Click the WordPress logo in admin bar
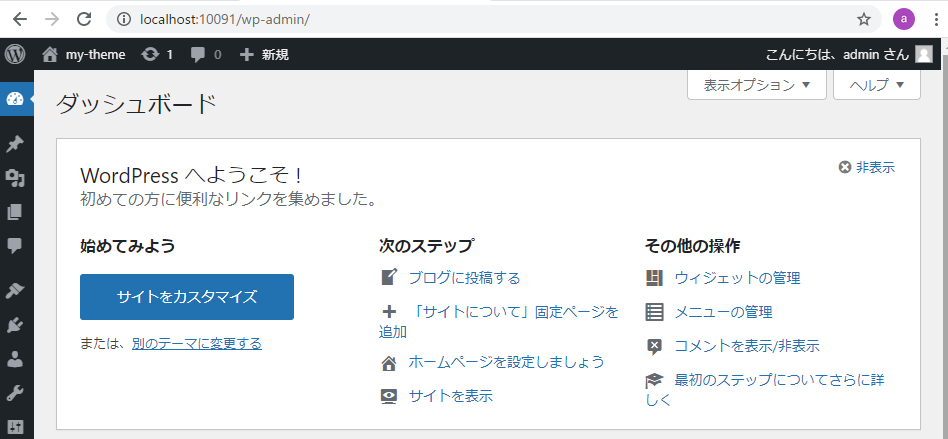This screenshot has width=948, height=439. 15,54
